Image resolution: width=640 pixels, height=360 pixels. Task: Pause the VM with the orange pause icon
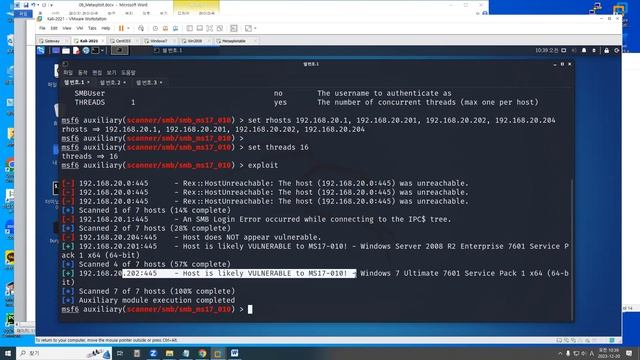tap(121, 28)
